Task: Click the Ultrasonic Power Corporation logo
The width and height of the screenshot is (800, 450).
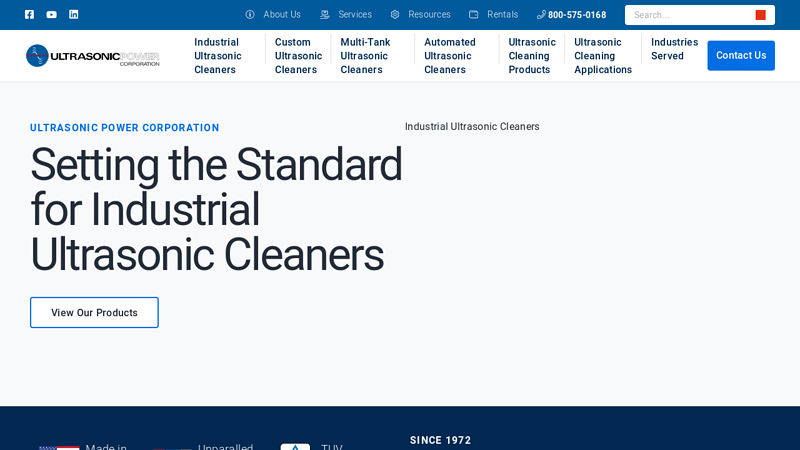Action: click(x=93, y=56)
